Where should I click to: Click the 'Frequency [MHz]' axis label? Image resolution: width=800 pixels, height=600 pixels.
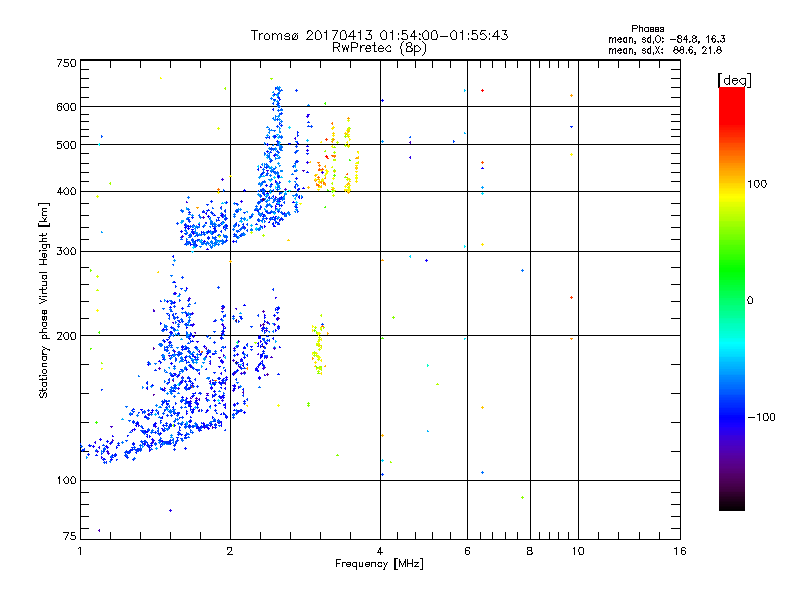point(379,564)
